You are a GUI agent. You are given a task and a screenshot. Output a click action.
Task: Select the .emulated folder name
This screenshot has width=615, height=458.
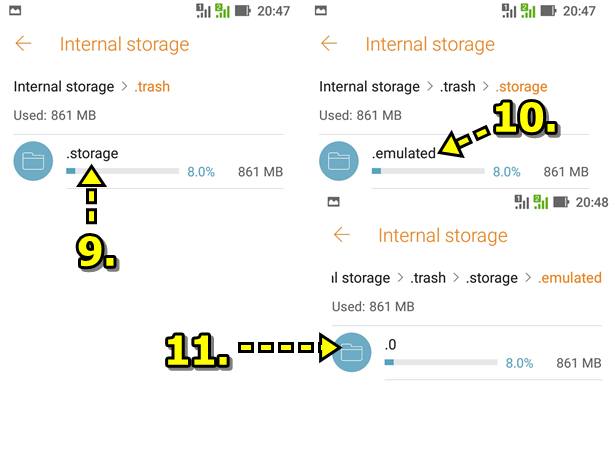tap(404, 153)
